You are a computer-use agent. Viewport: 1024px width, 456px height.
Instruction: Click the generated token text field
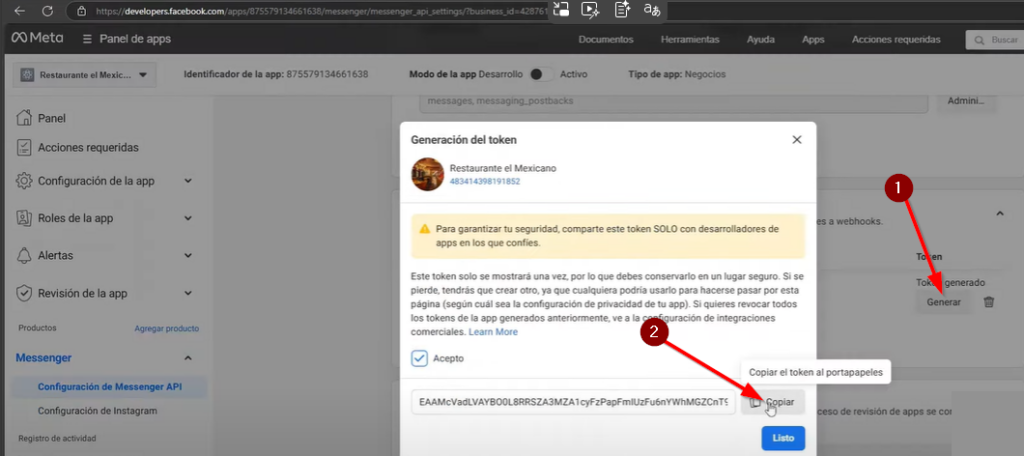click(573, 402)
